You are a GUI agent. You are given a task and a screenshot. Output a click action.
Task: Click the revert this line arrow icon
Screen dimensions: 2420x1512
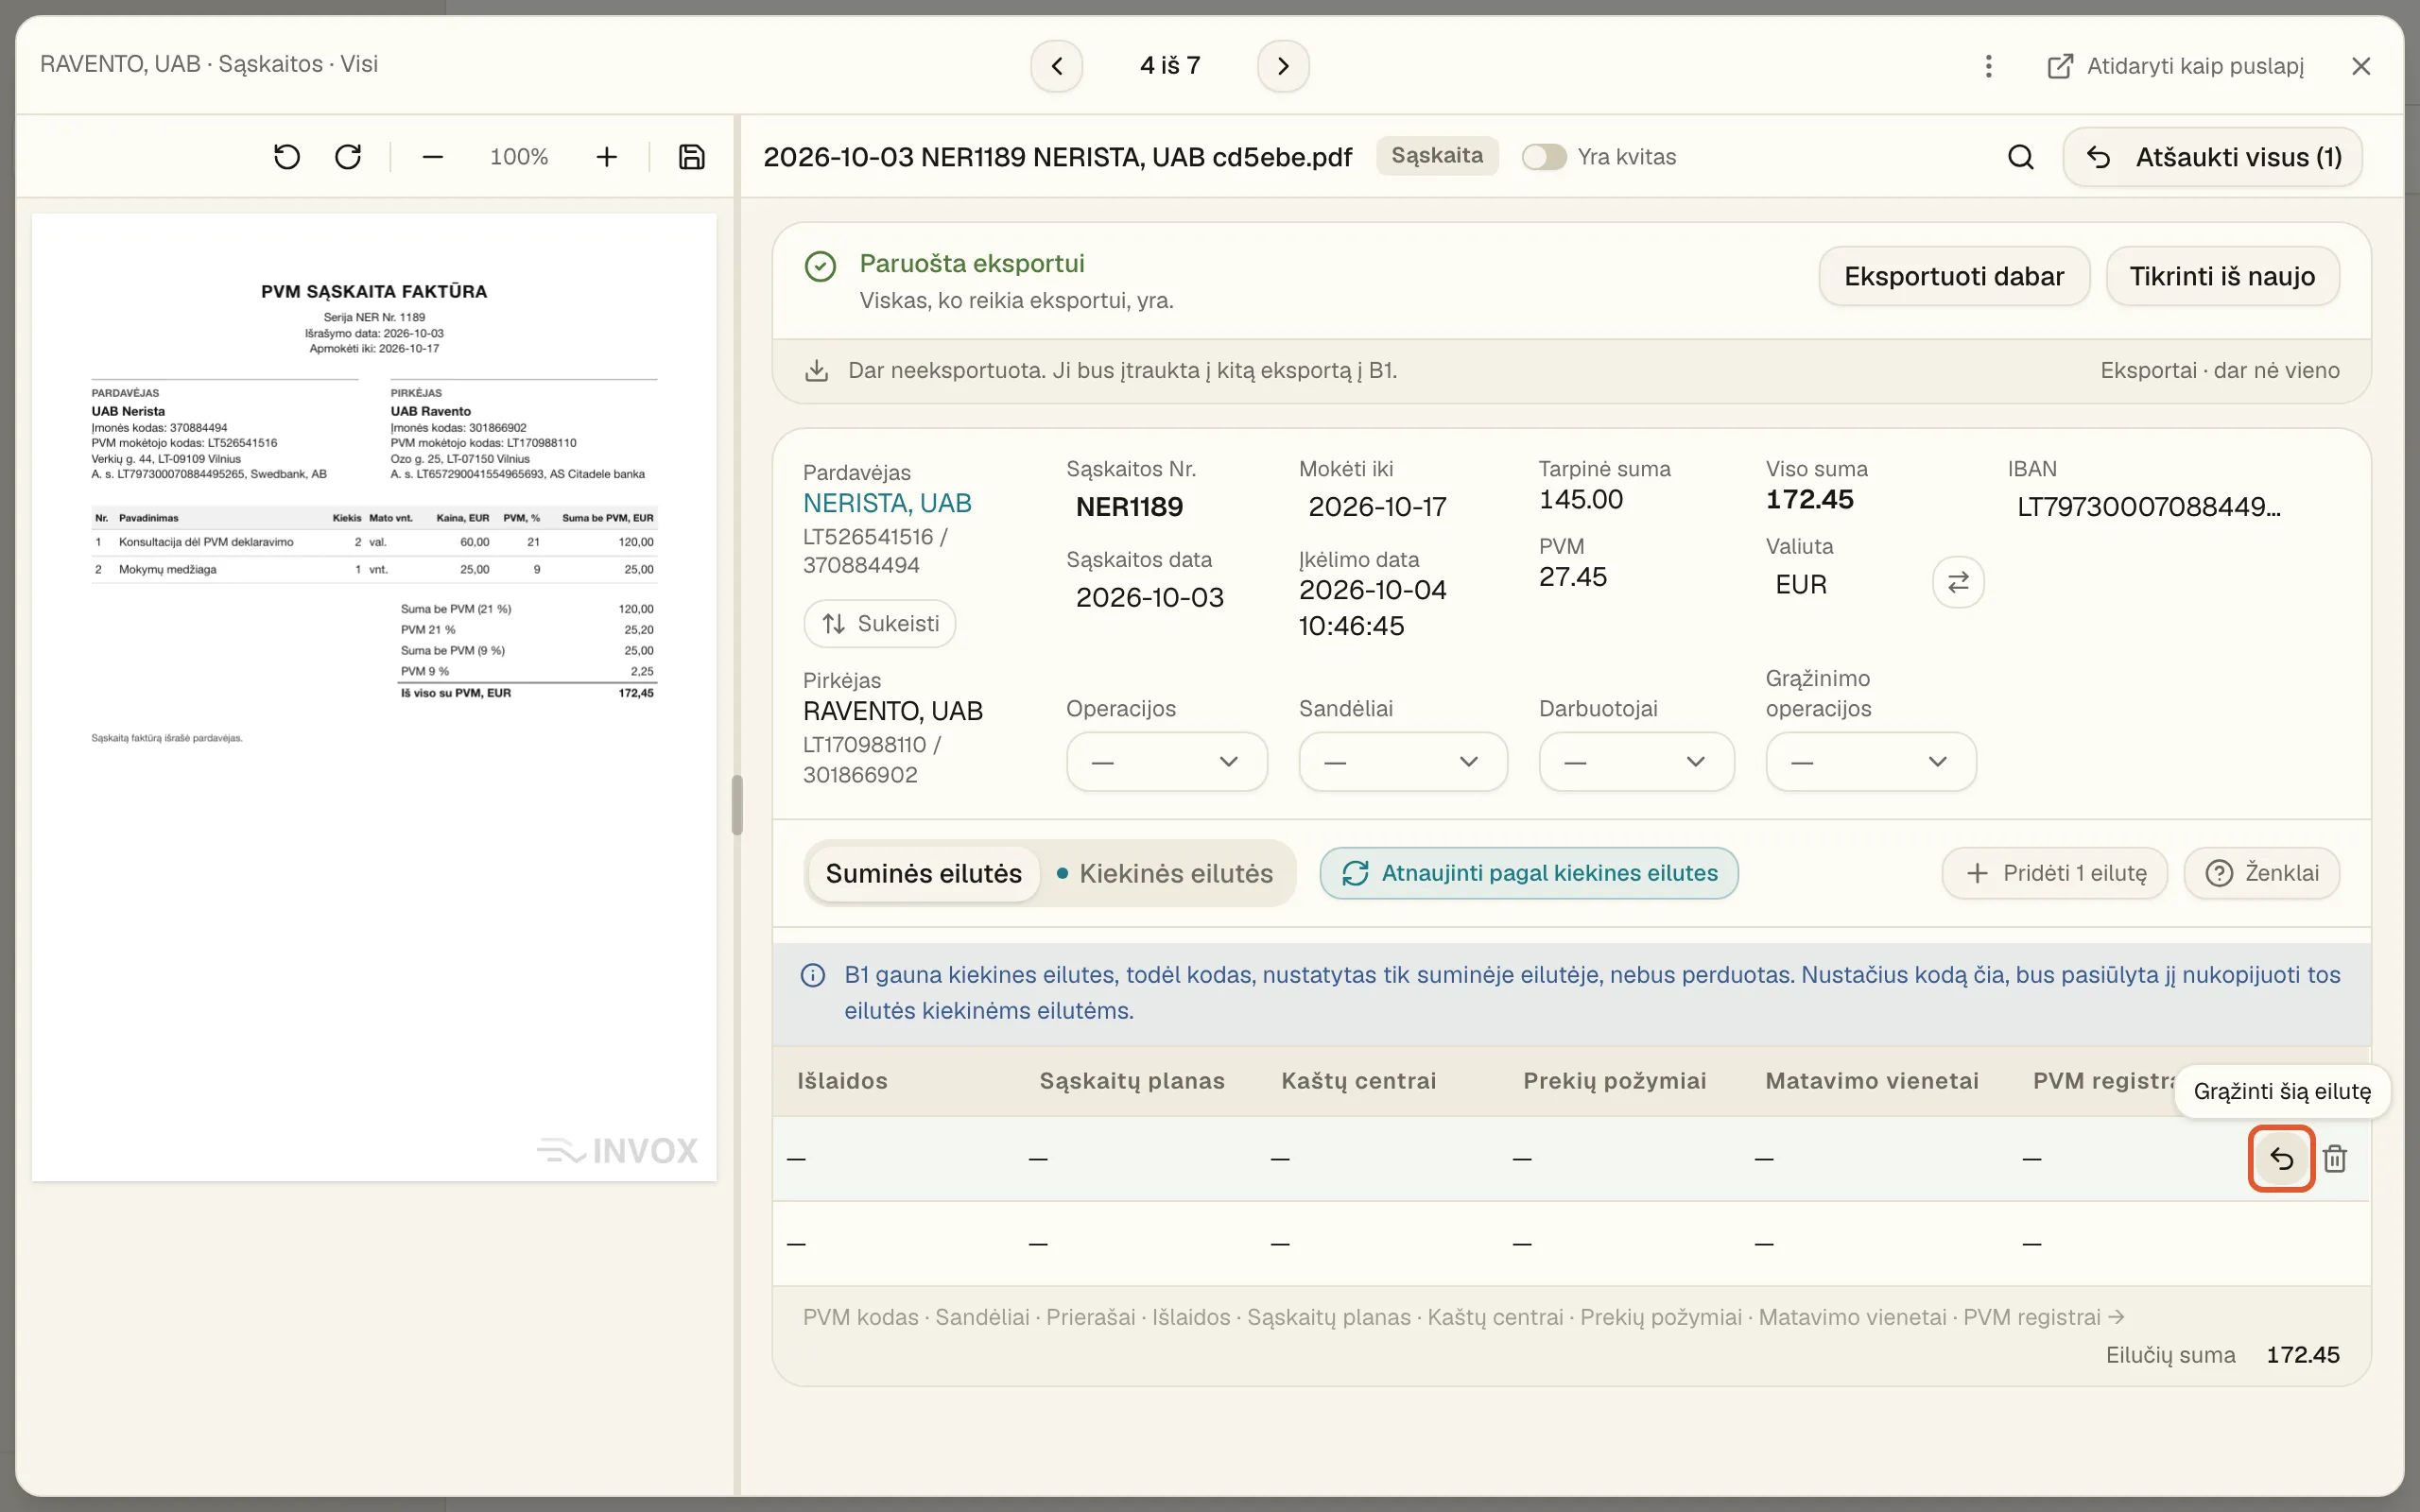[x=2281, y=1158]
